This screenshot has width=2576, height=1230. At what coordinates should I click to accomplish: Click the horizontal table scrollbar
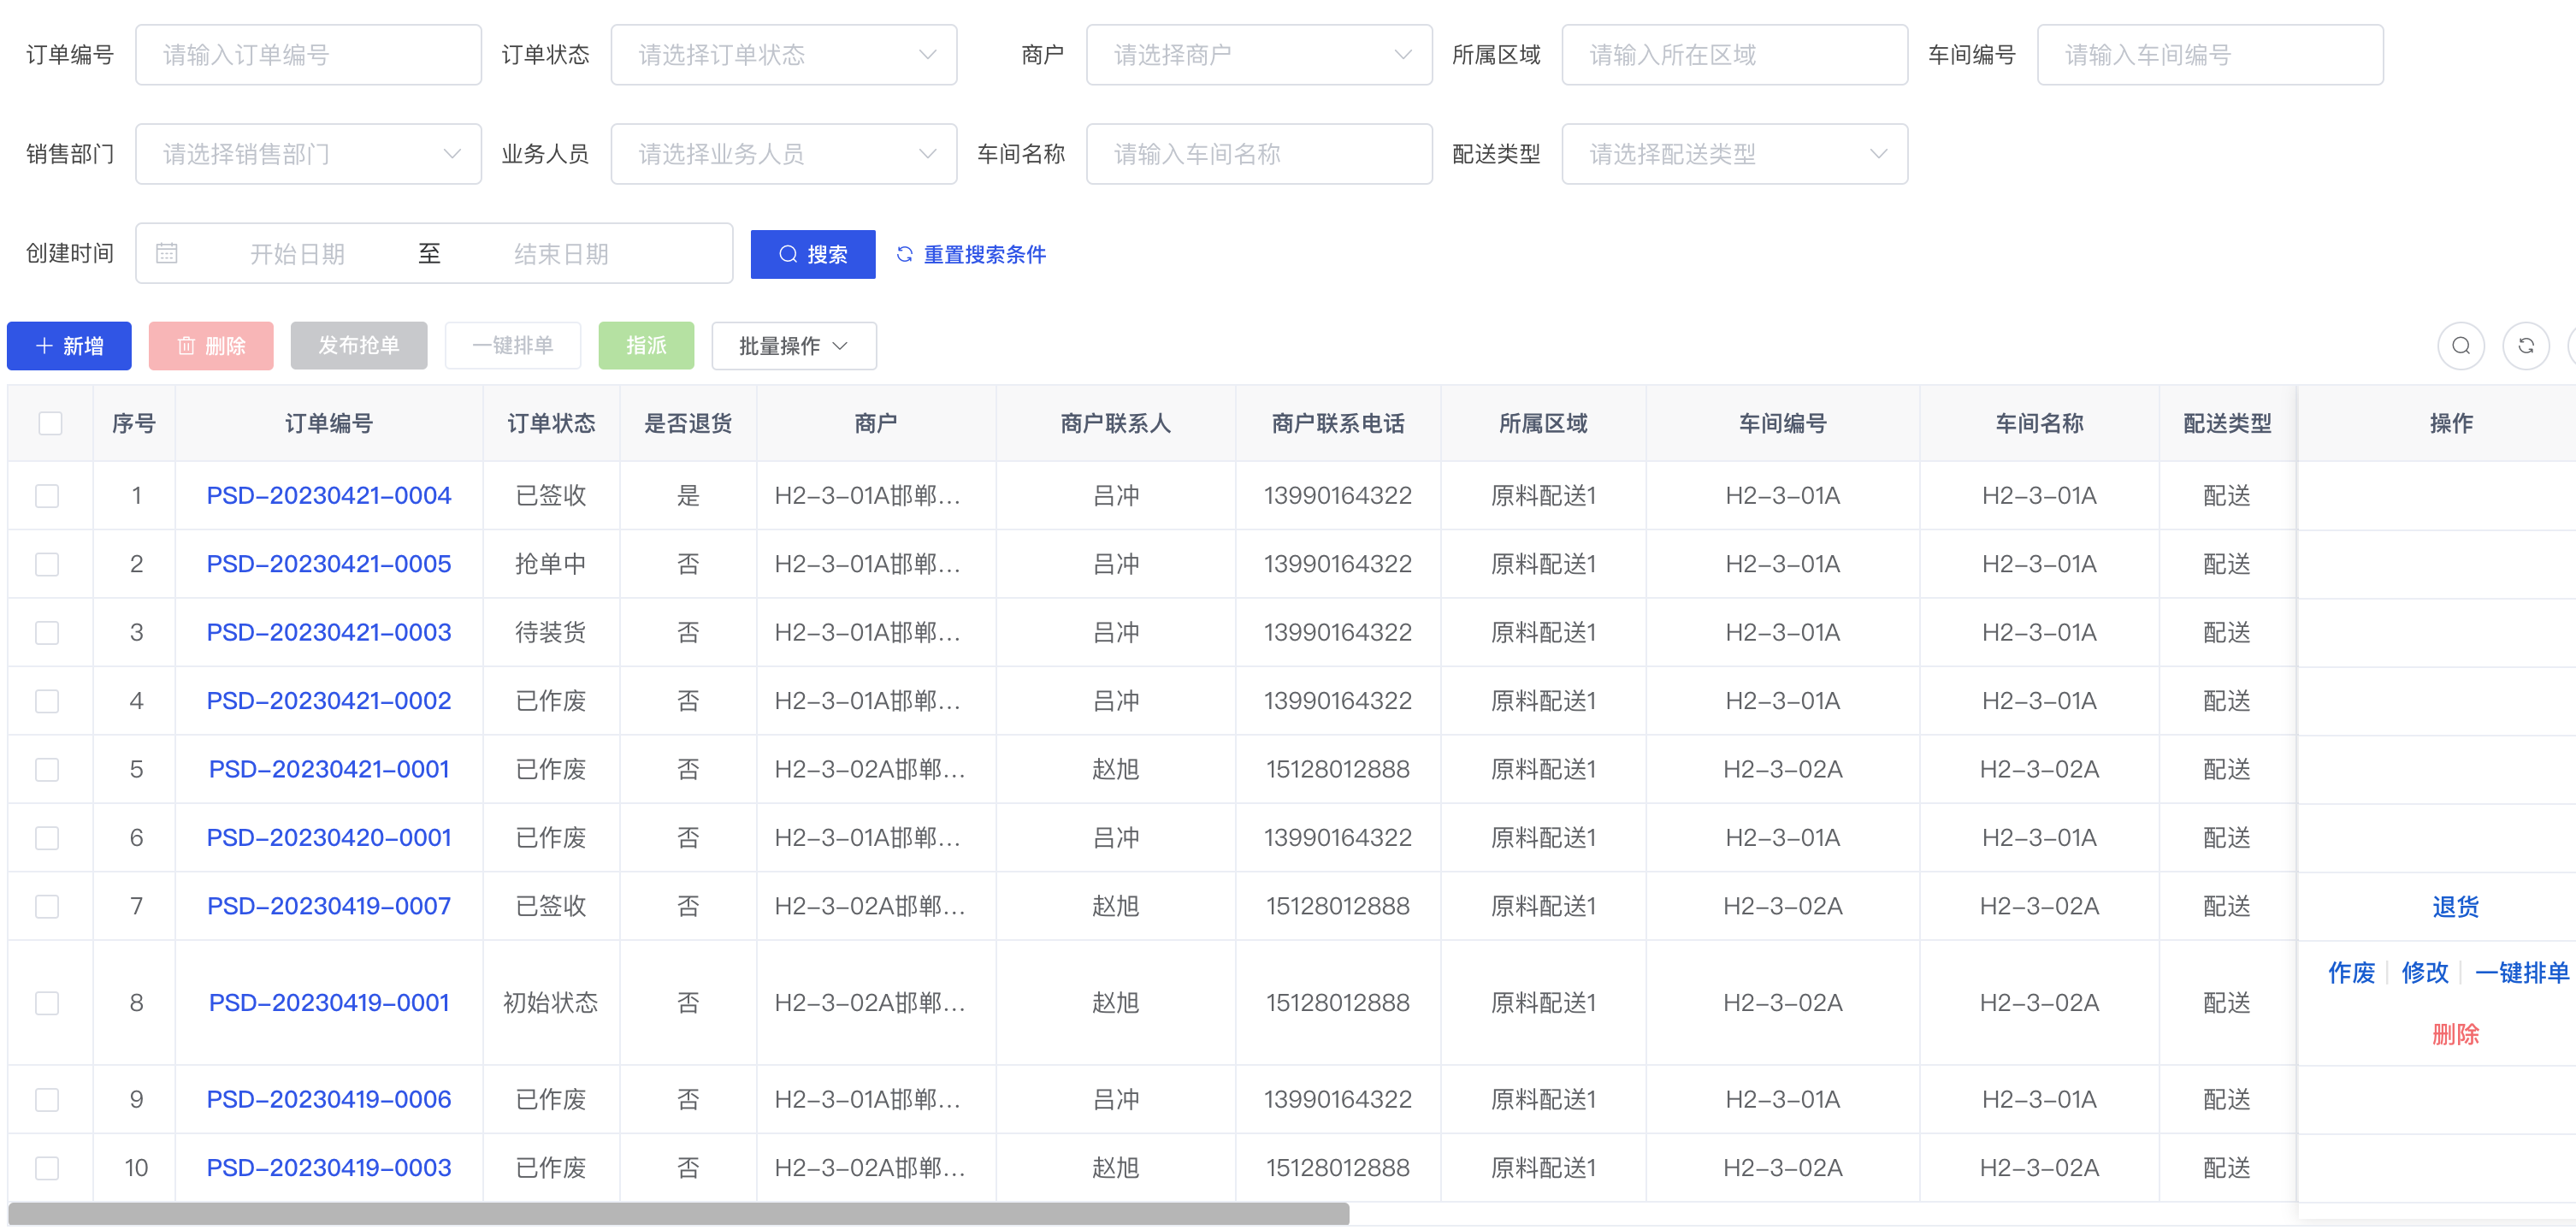pos(679,1215)
